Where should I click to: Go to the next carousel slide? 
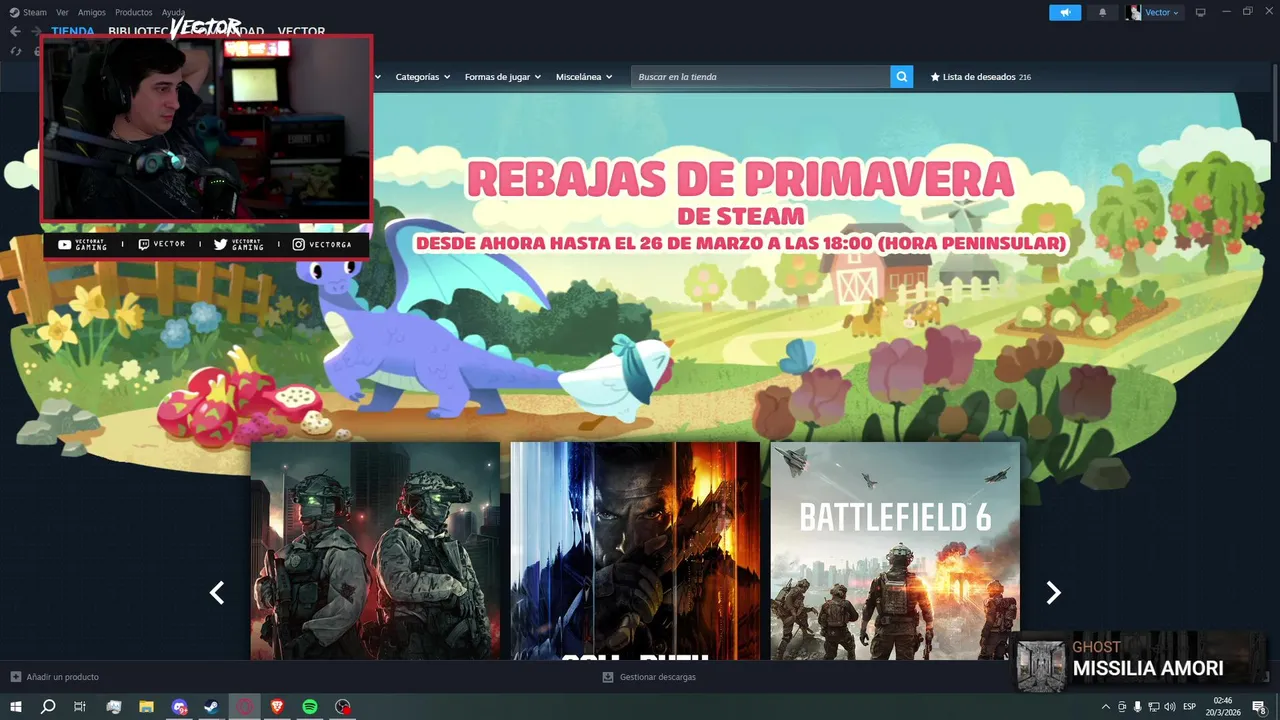tap(1053, 593)
